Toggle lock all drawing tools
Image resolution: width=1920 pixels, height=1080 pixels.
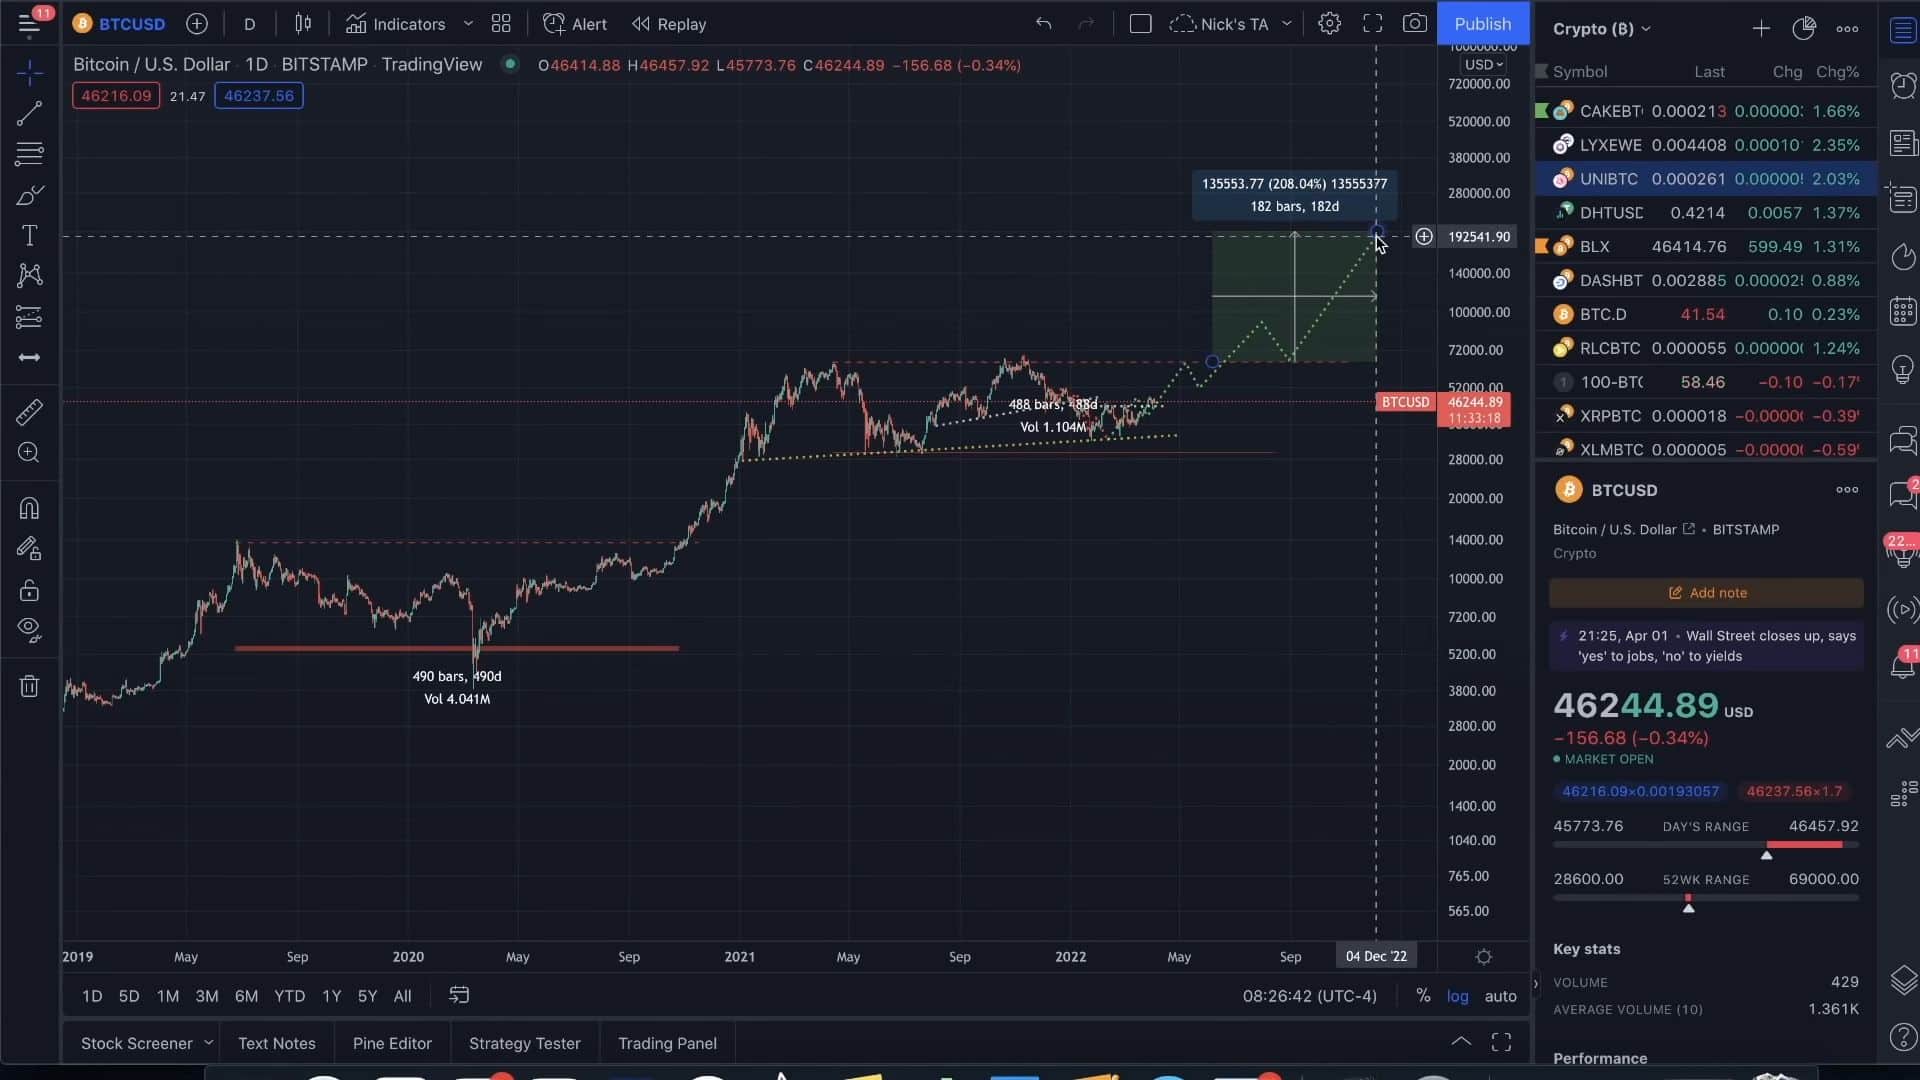point(29,590)
